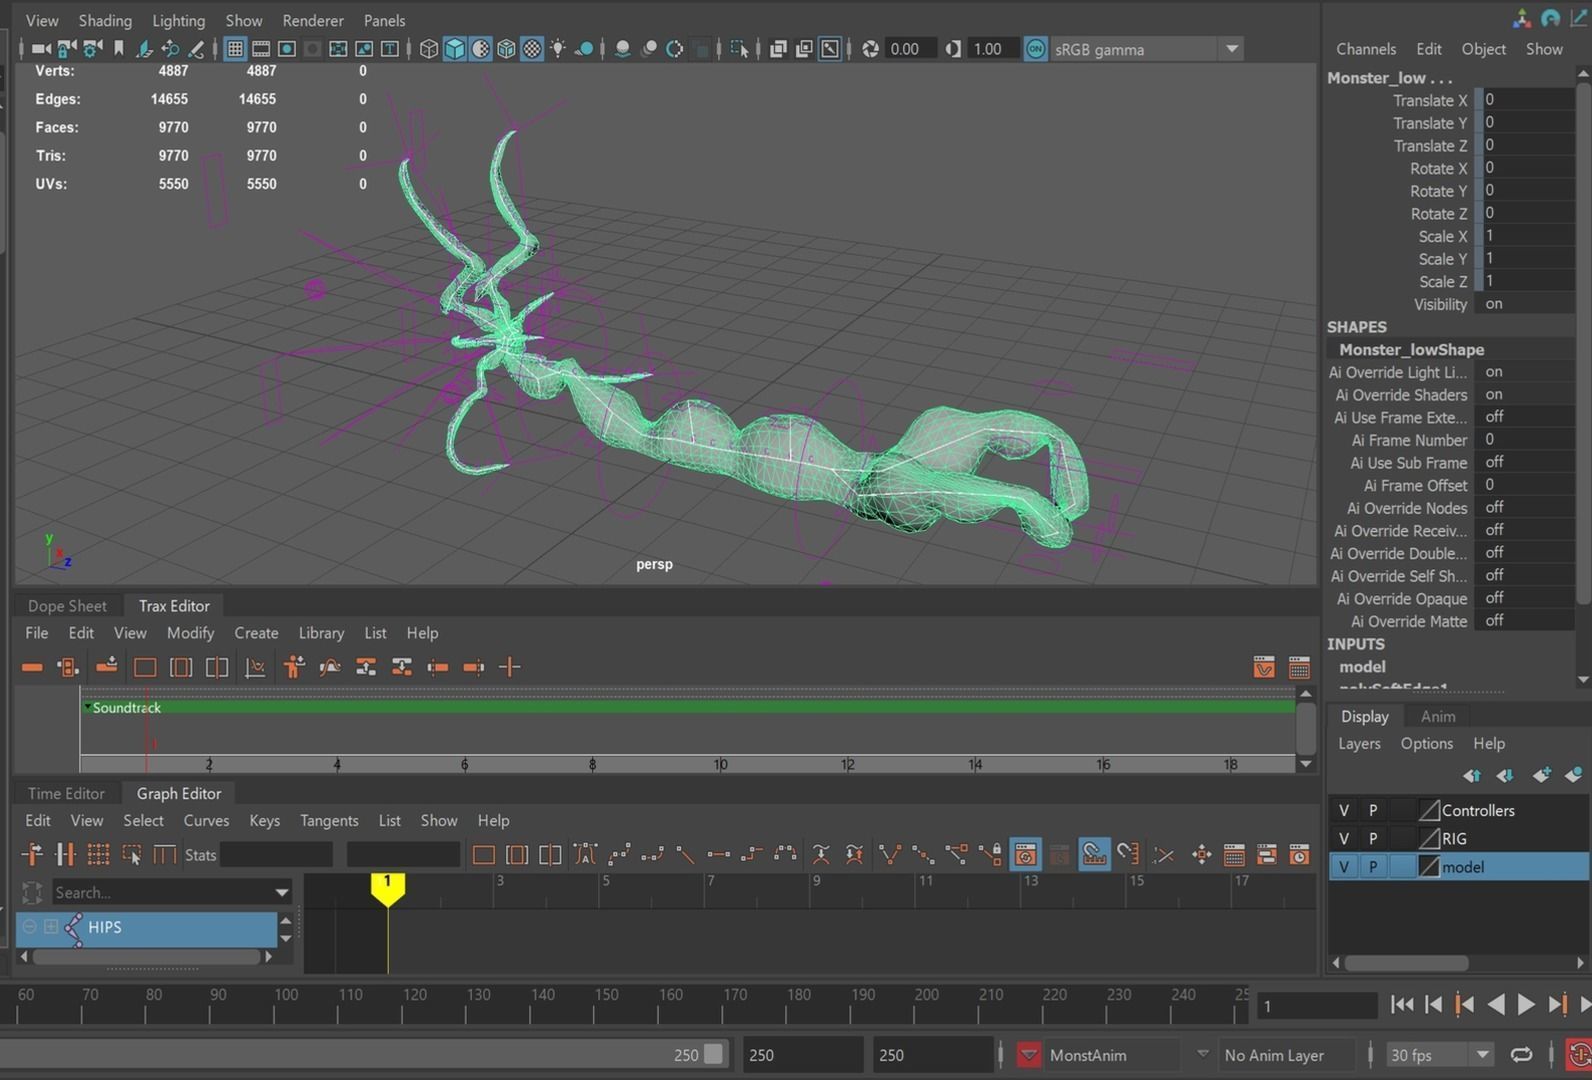Switch to the Dope Sheet tab
This screenshot has width=1592, height=1080.
coord(67,605)
